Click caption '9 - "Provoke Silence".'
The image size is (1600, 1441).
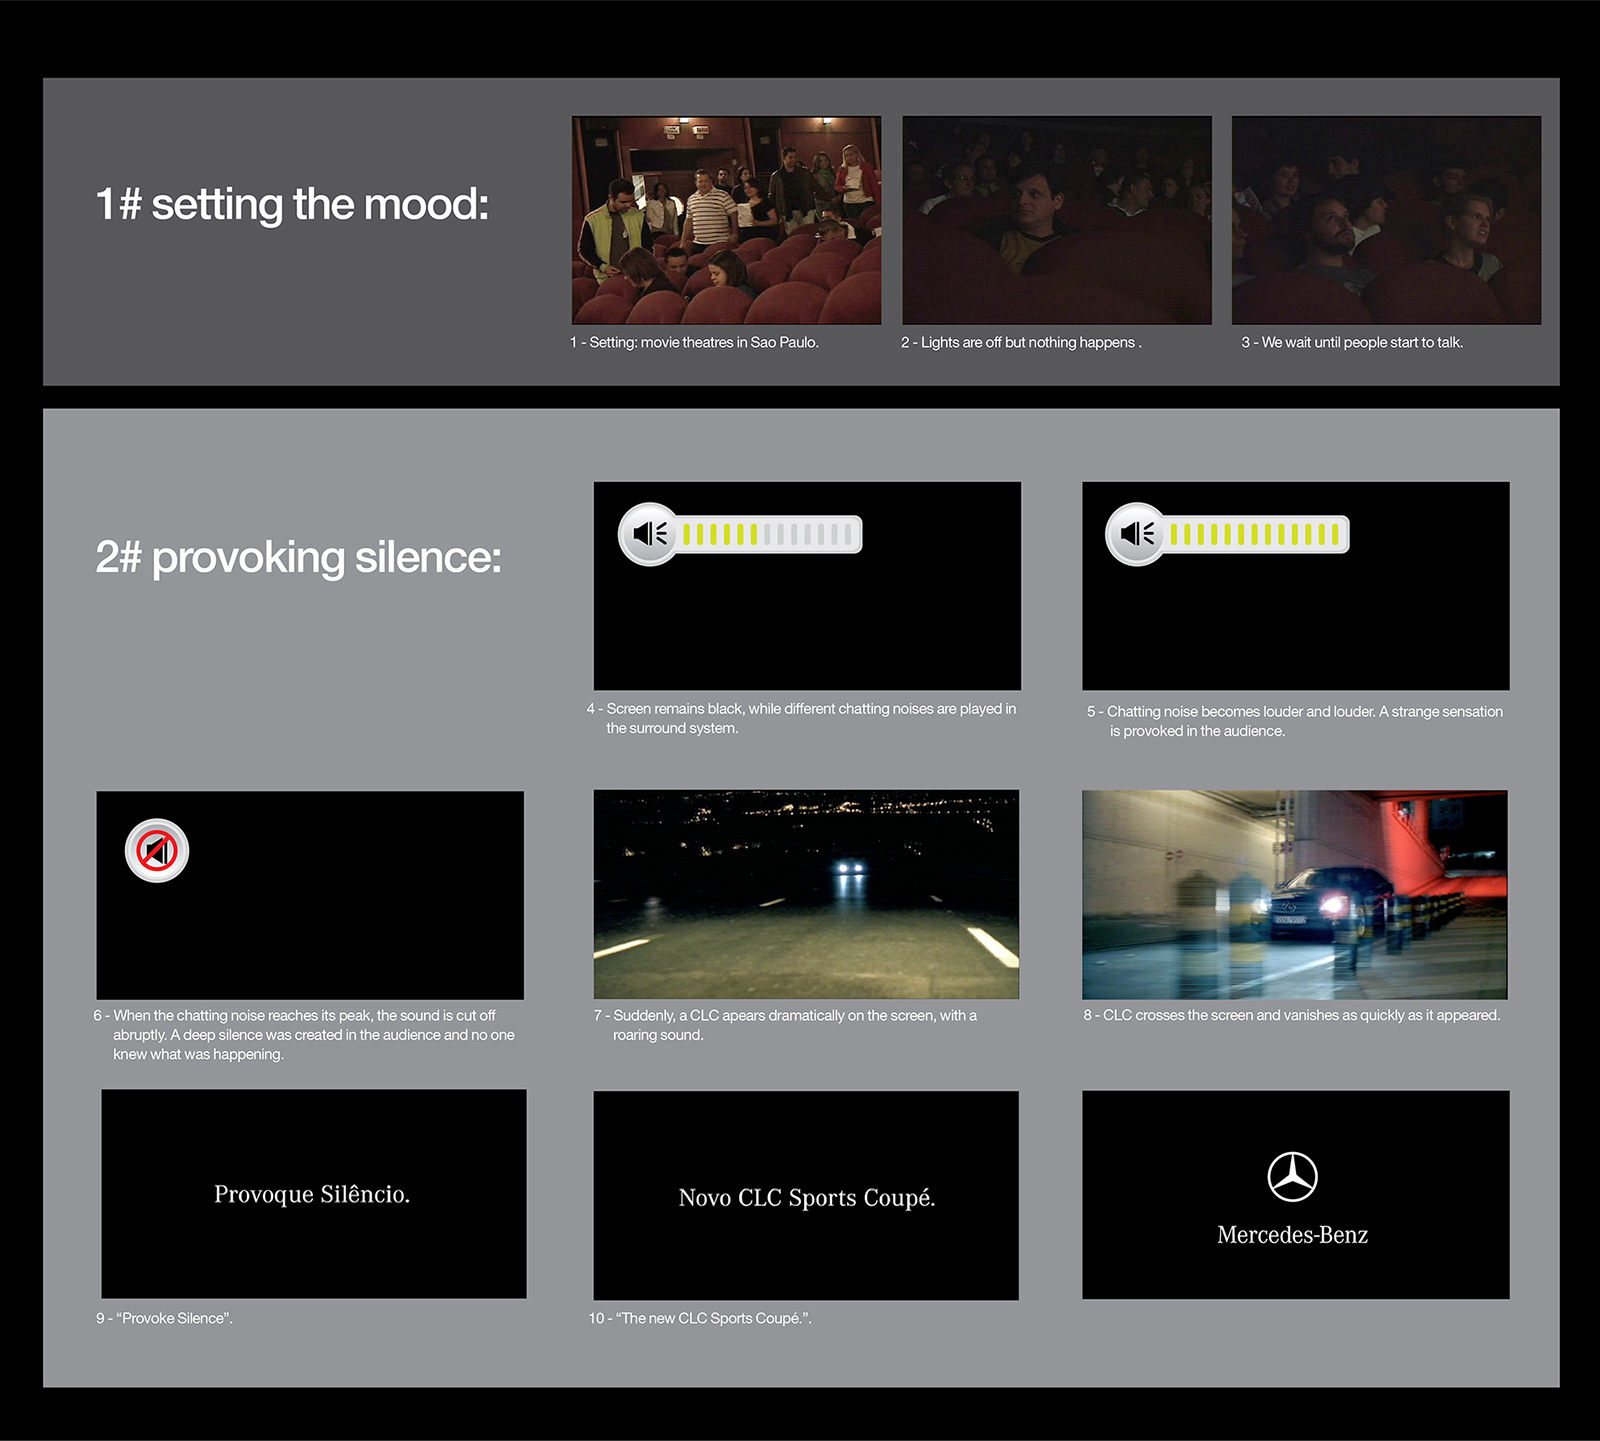coord(164,1318)
